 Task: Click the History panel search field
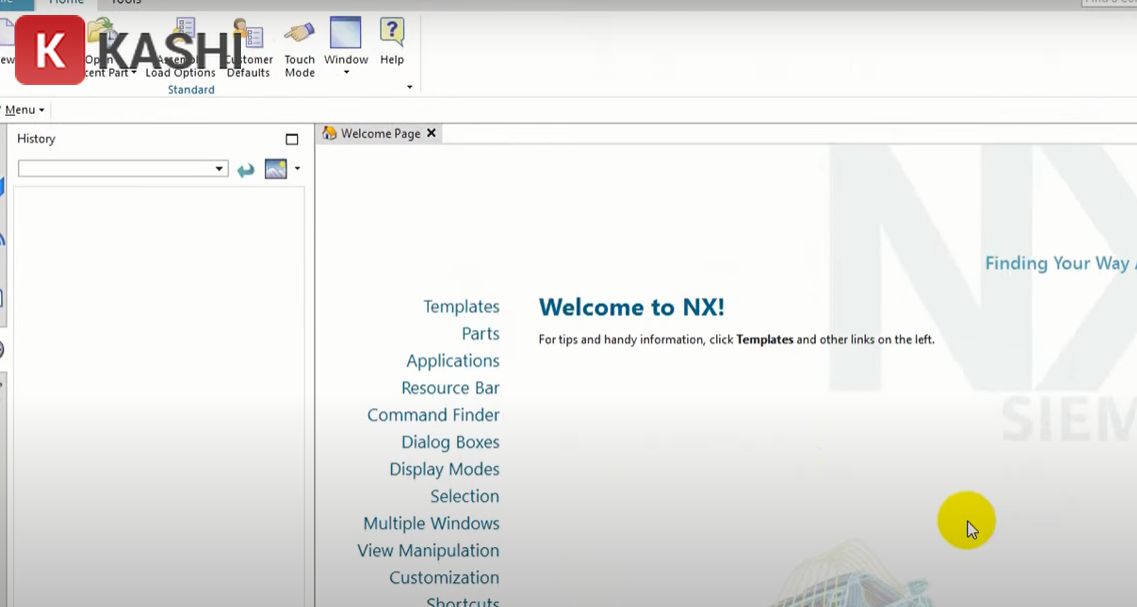point(115,168)
